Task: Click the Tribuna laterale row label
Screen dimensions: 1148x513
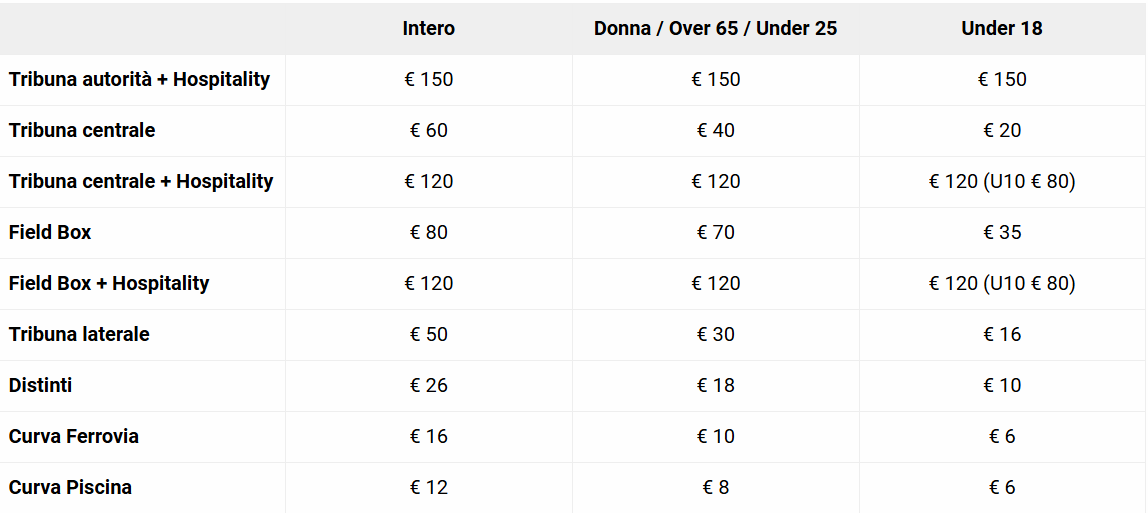Action: 79,334
